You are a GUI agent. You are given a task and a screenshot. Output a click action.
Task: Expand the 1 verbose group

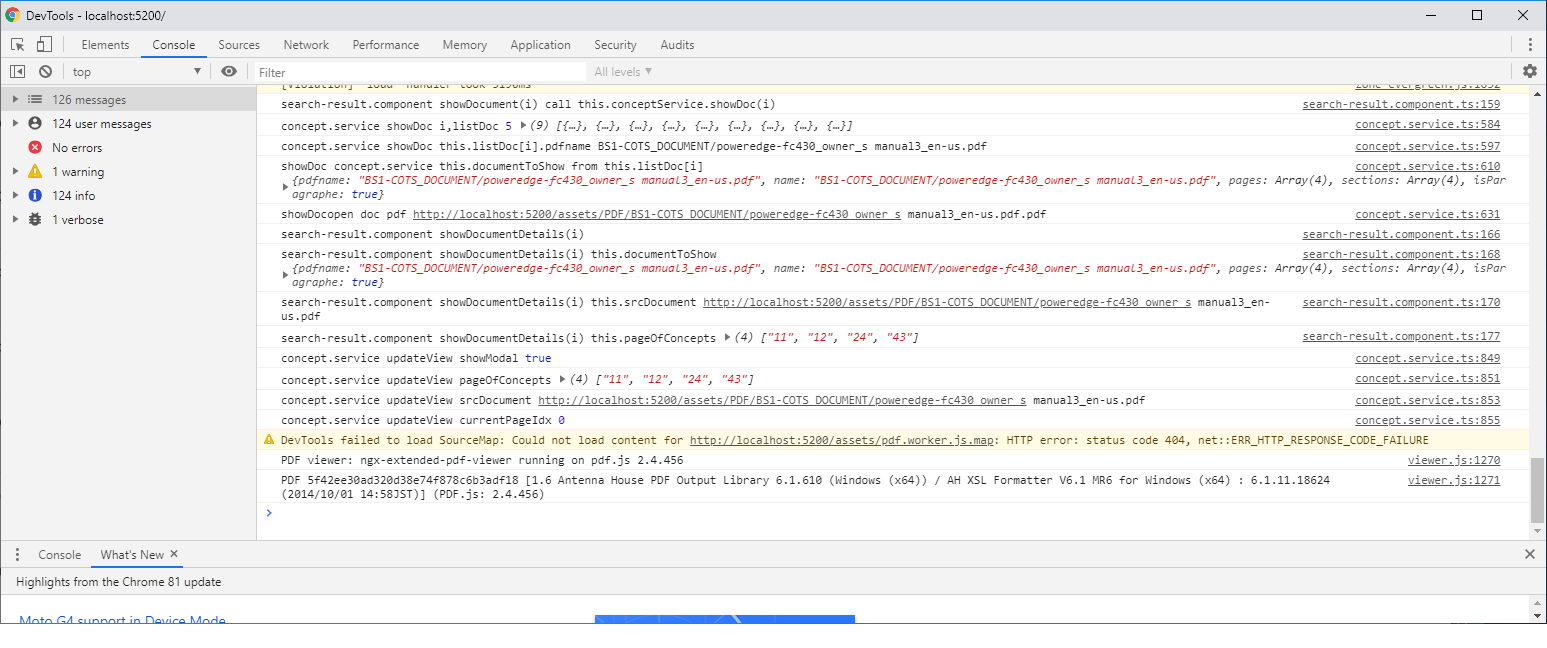click(15, 220)
